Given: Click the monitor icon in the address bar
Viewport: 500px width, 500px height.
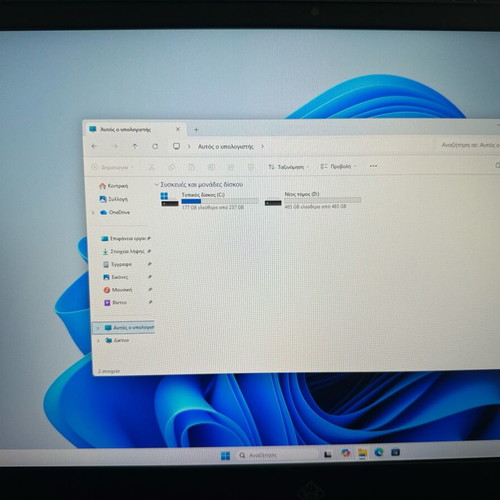Looking at the screenshot, I should [176, 146].
